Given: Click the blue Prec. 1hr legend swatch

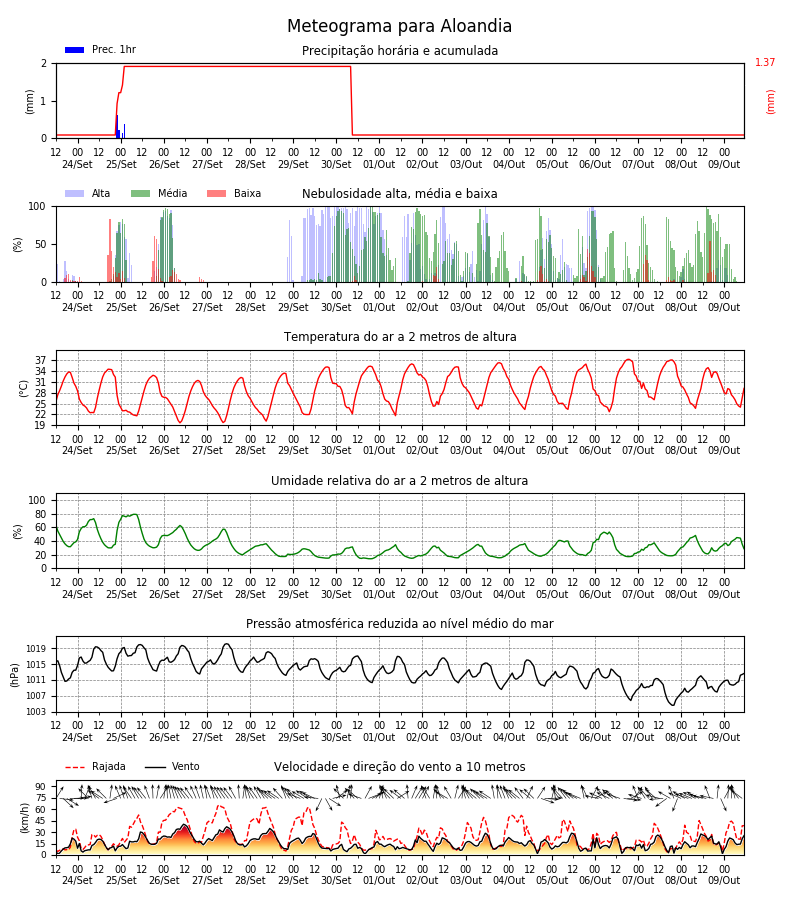Looking at the screenshot, I should (75, 50).
